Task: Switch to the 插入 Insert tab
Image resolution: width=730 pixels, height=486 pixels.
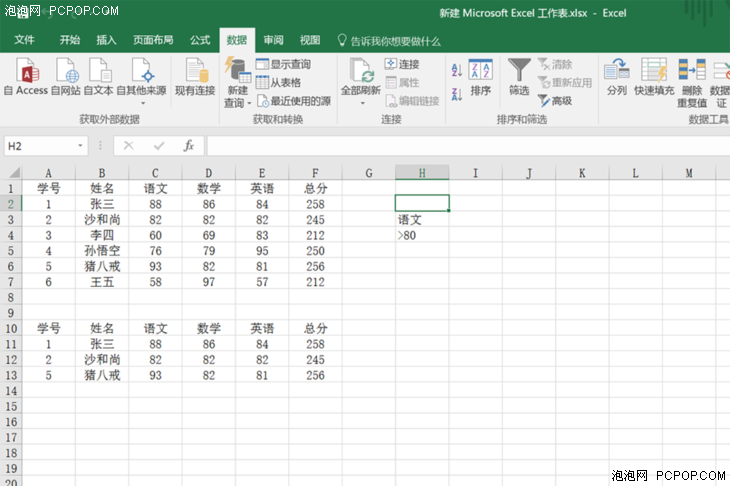Action: coord(106,40)
